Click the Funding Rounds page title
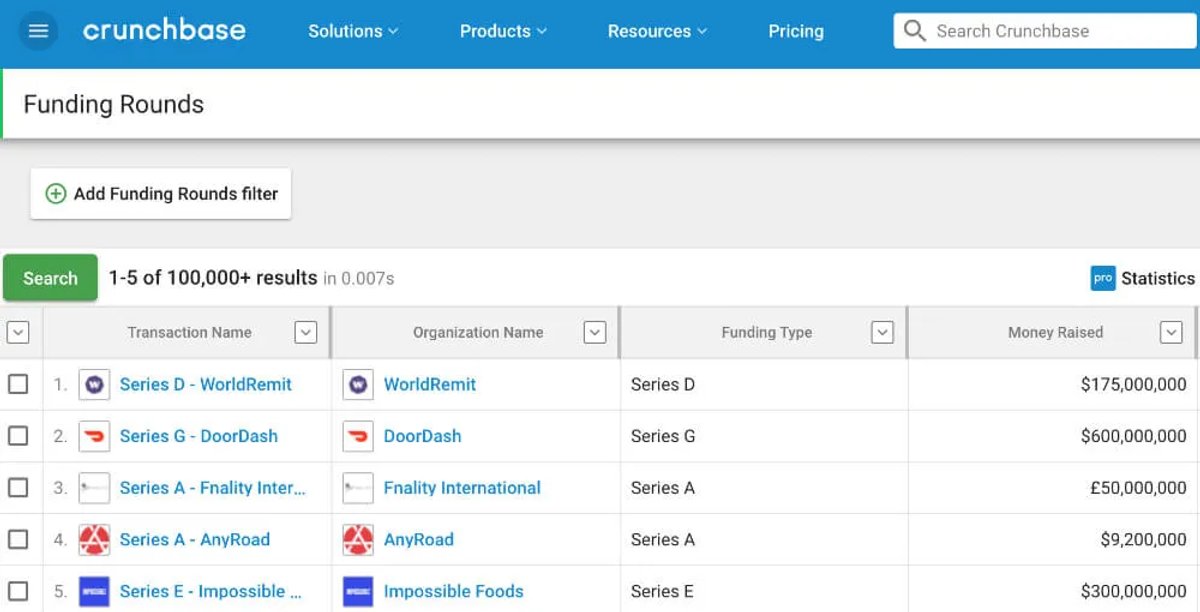1200x612 pixels. point(114,104)
